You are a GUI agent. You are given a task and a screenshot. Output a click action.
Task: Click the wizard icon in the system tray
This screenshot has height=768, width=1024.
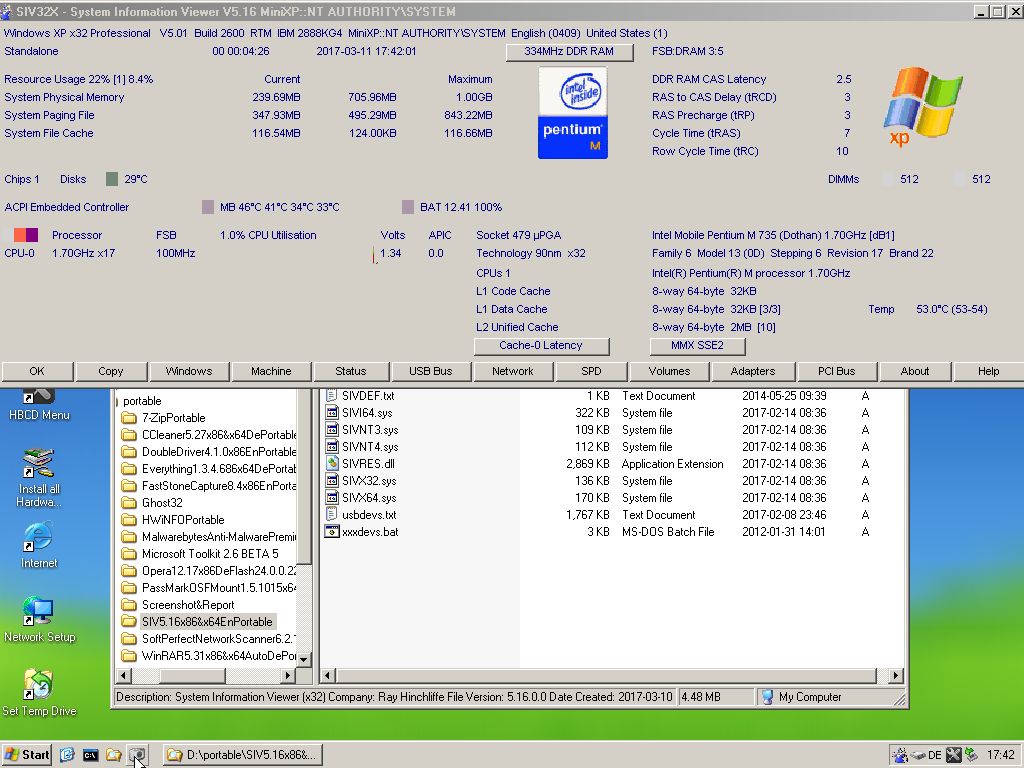point(900,755)
